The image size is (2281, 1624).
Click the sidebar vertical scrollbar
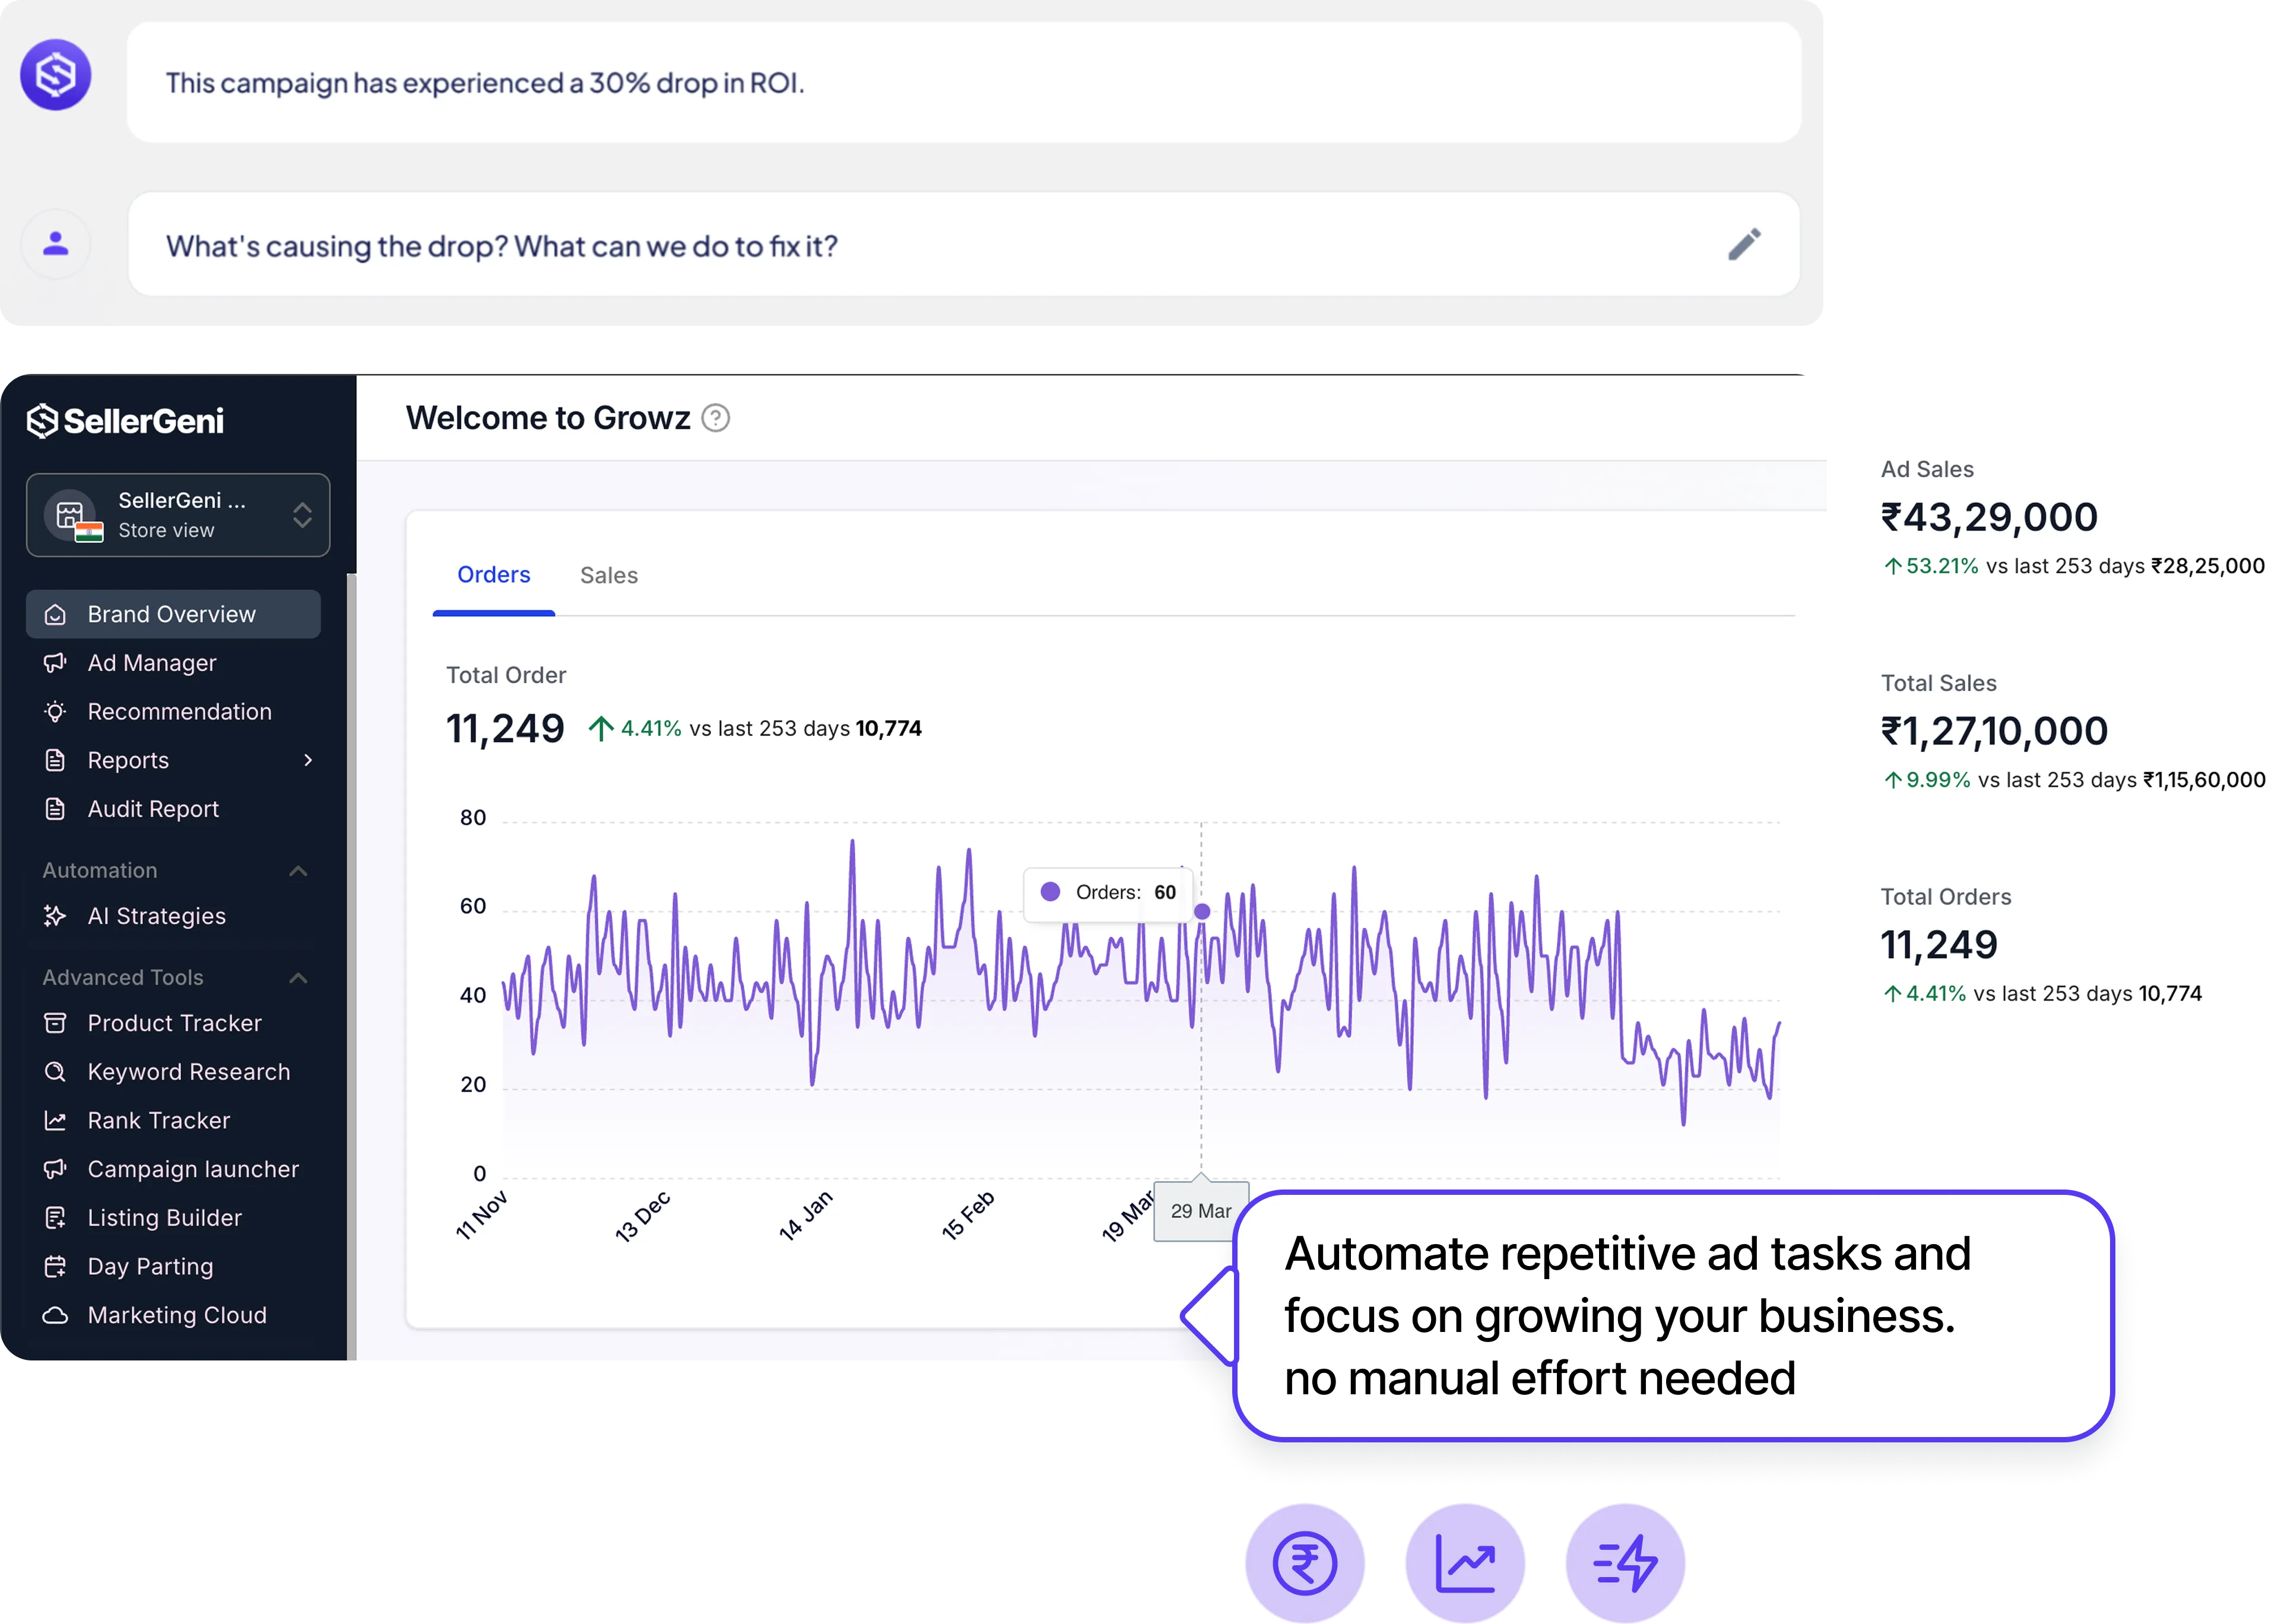pyautogui.click(x=351, y=965)
